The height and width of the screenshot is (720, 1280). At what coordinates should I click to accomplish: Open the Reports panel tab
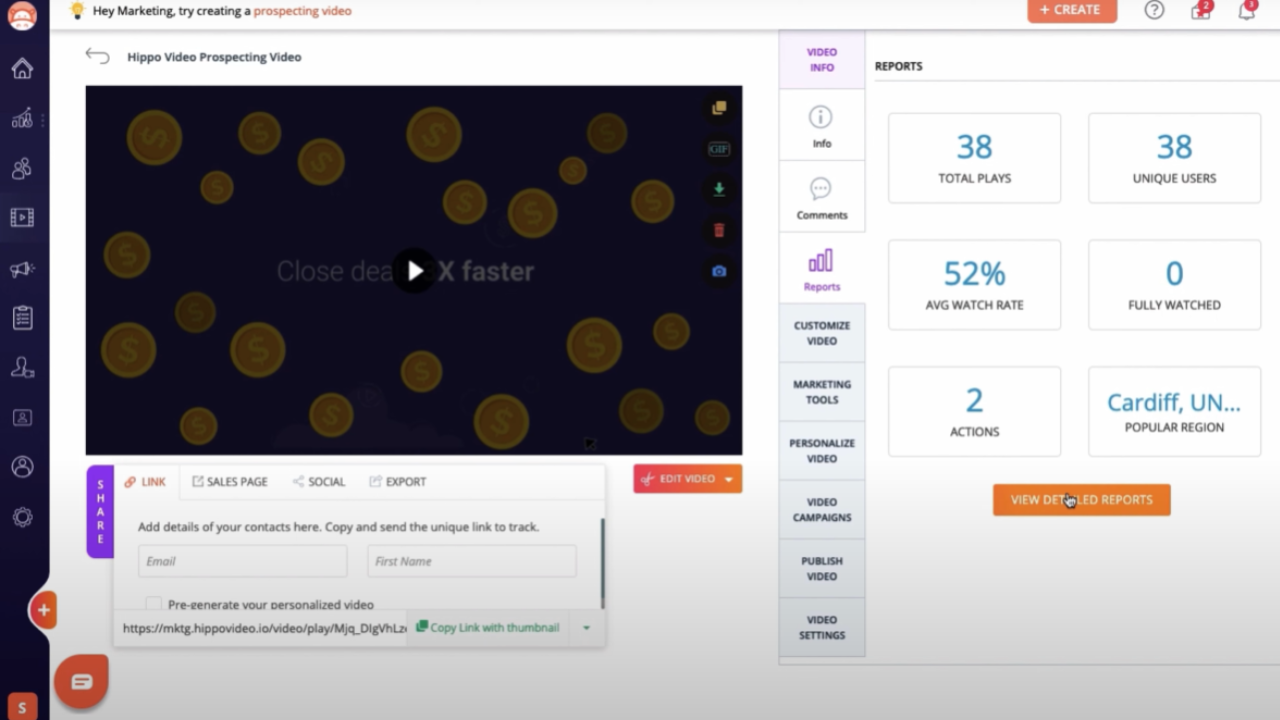(822, 270)
